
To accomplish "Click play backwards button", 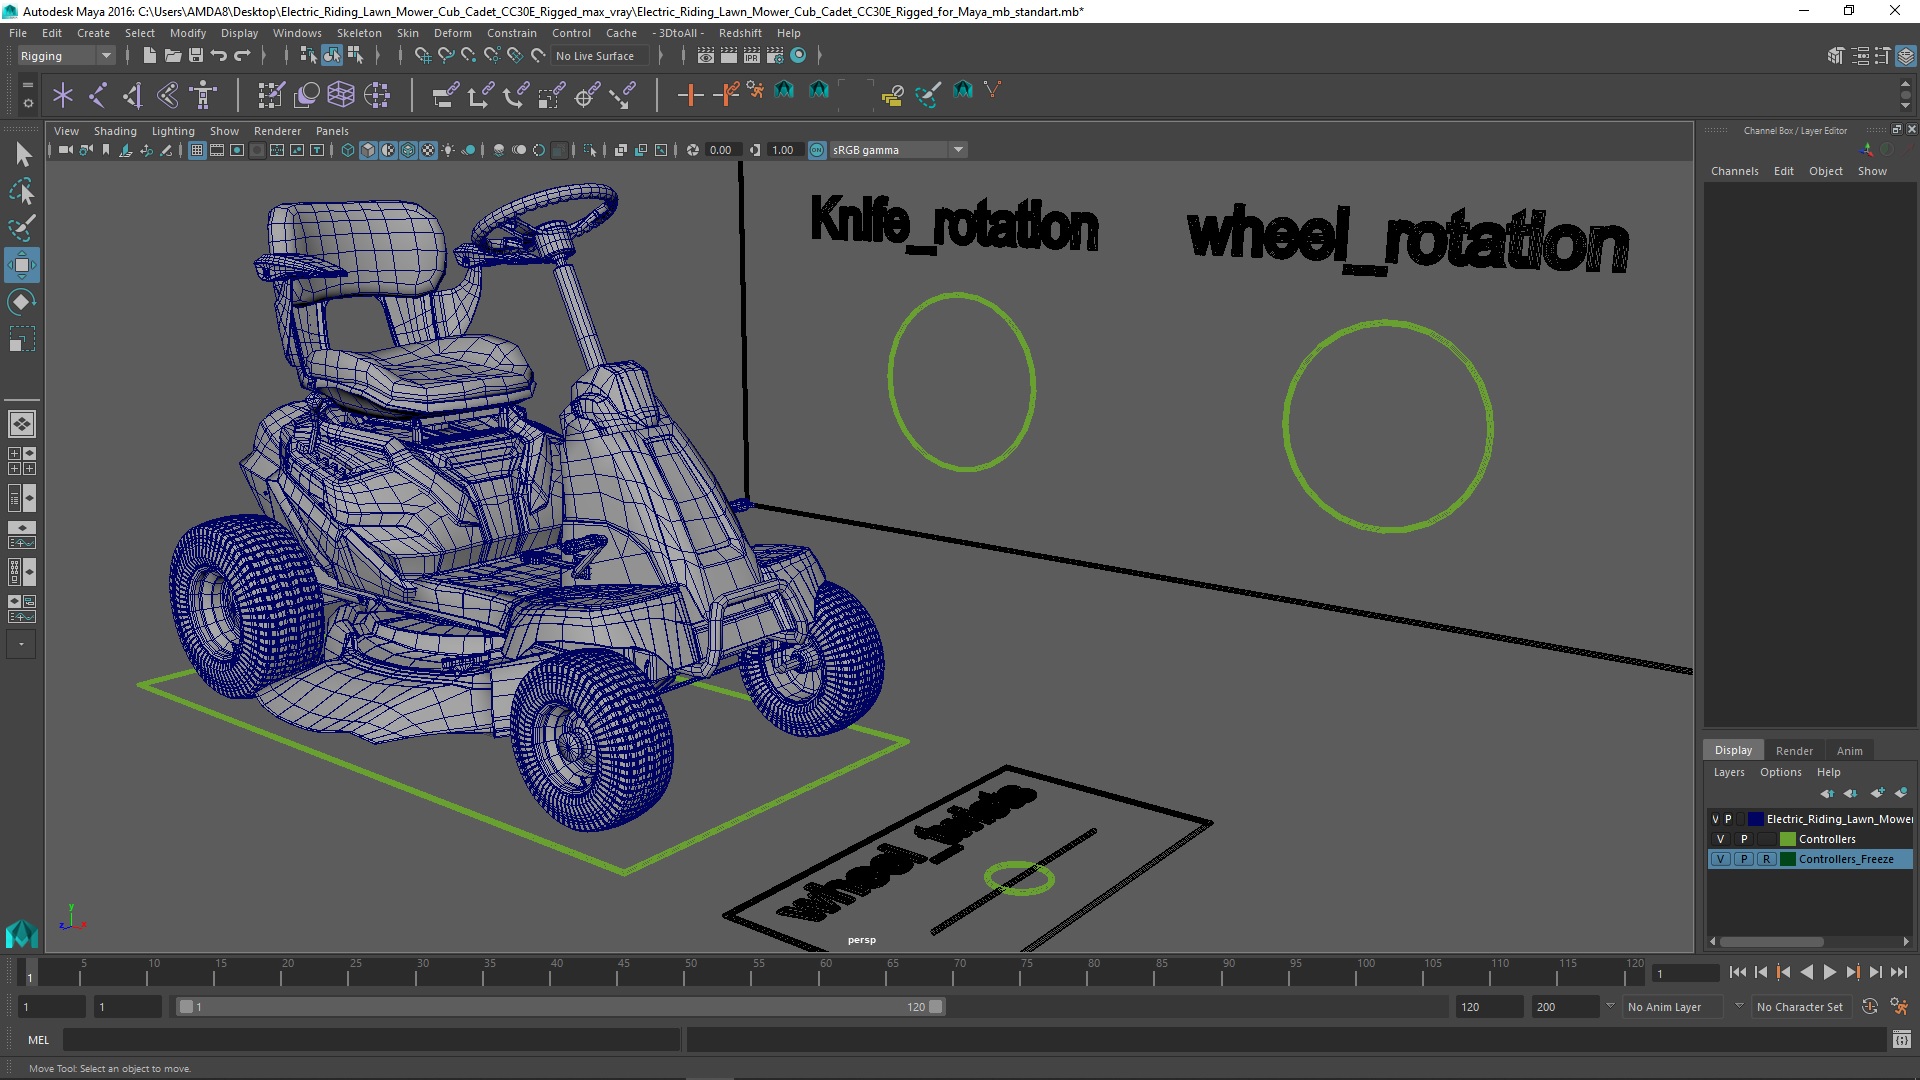I will point(1806,972).
